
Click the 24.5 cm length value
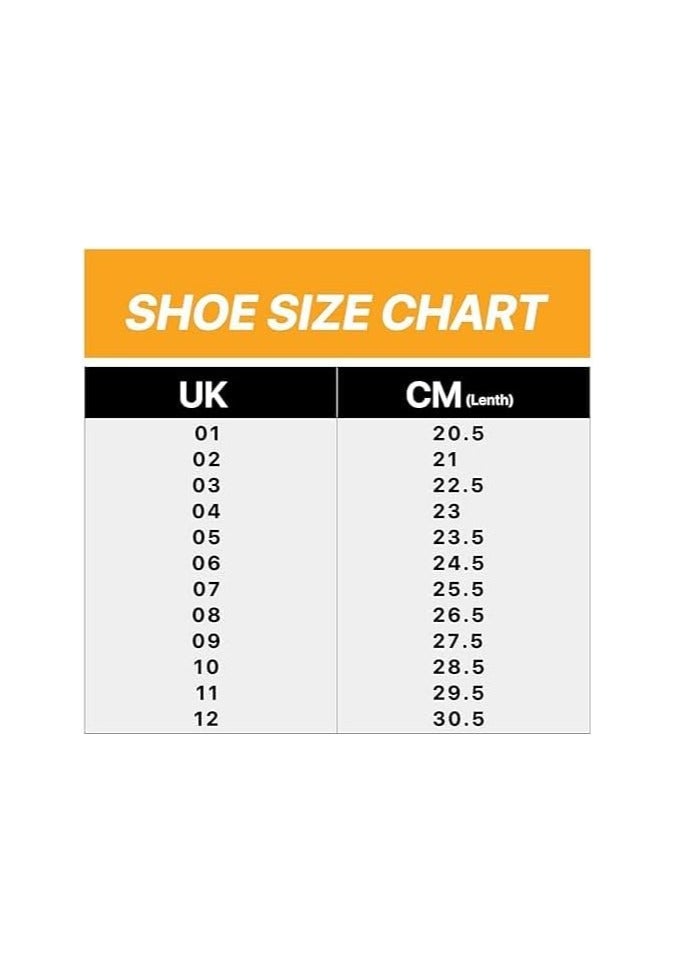458,564
